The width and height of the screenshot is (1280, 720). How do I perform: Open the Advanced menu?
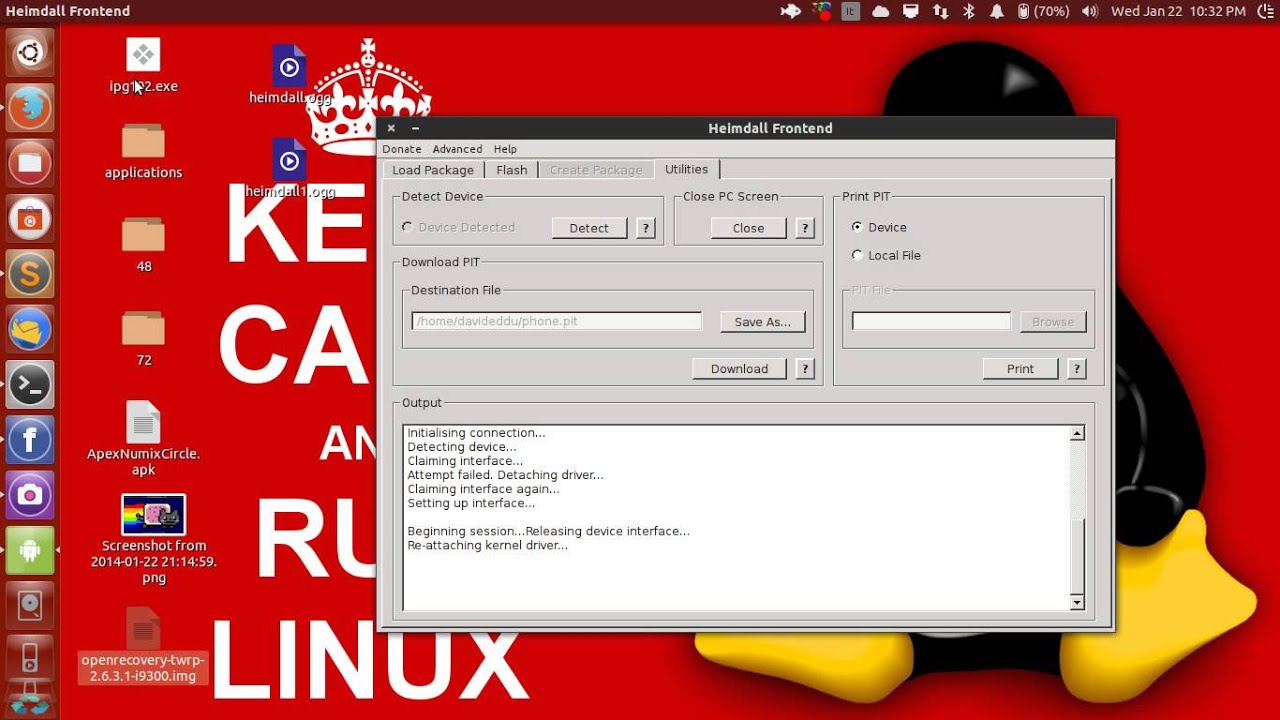(457, 149)
